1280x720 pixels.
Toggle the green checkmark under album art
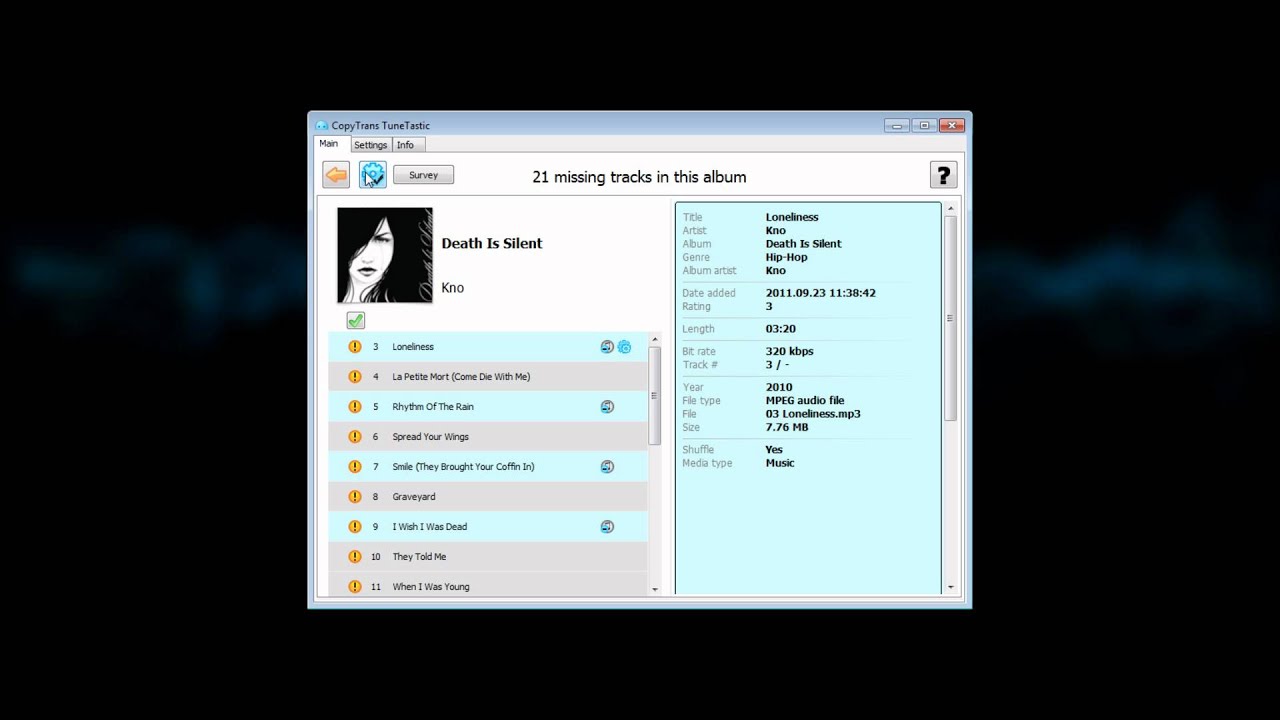tap(356, 320)
